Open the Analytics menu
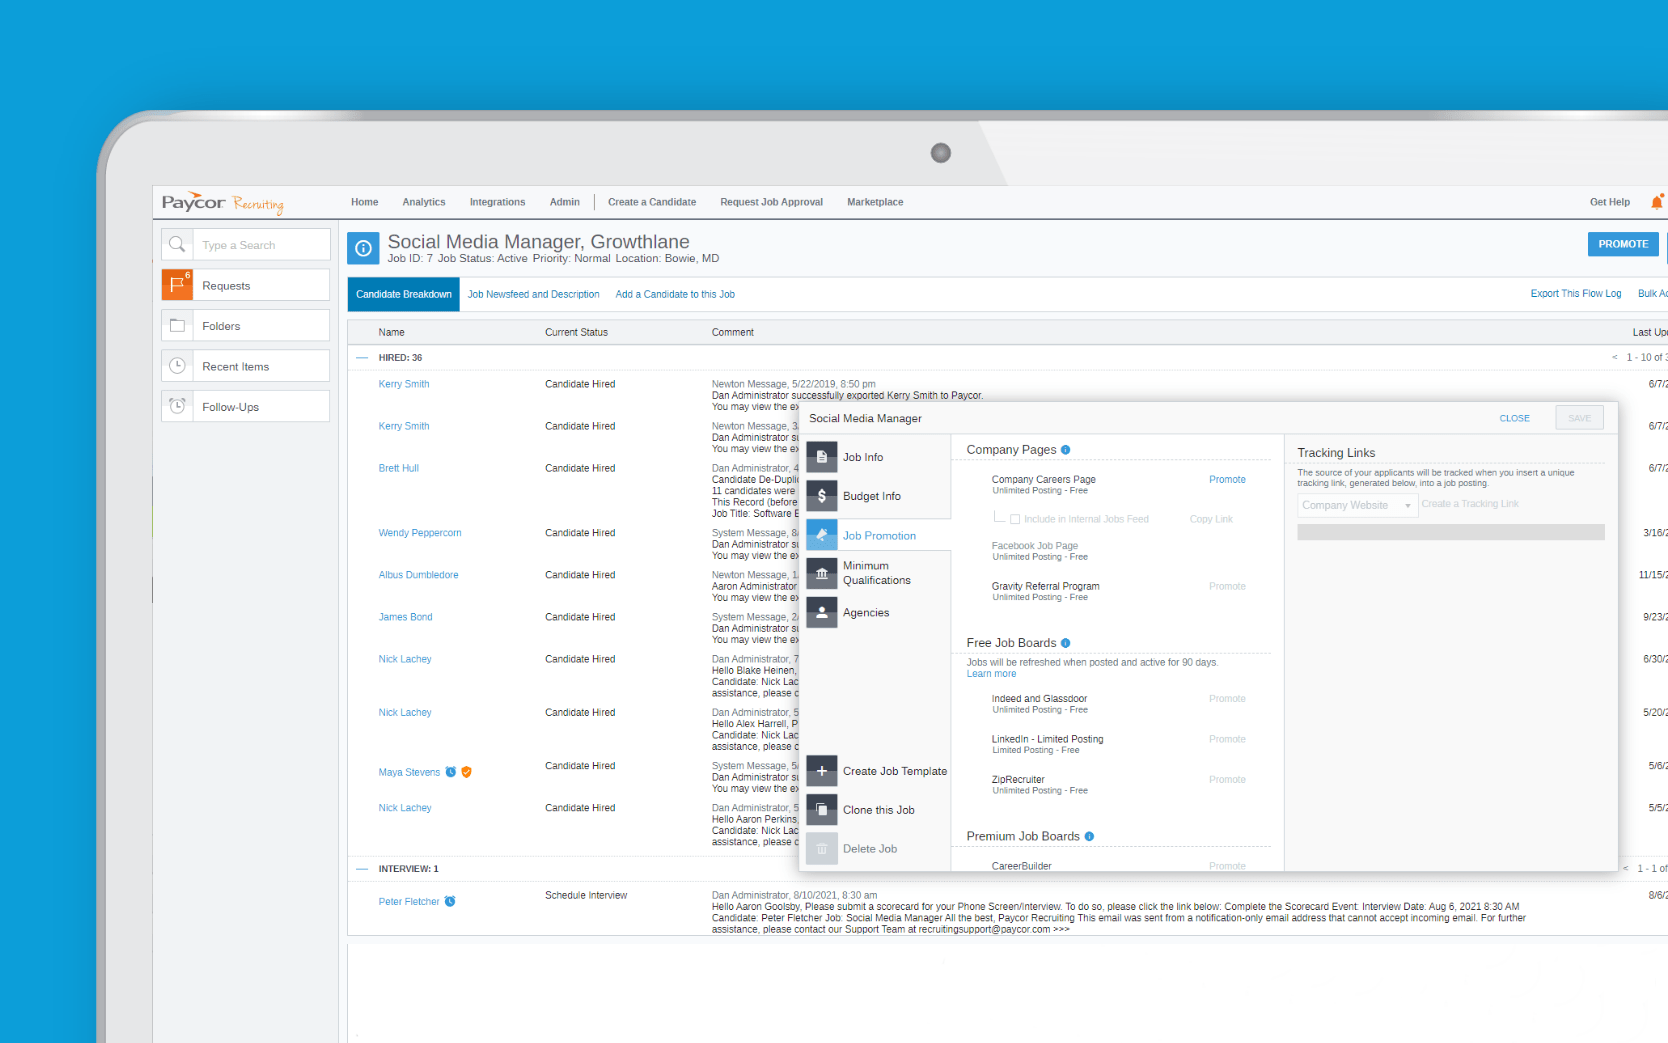 424,202
